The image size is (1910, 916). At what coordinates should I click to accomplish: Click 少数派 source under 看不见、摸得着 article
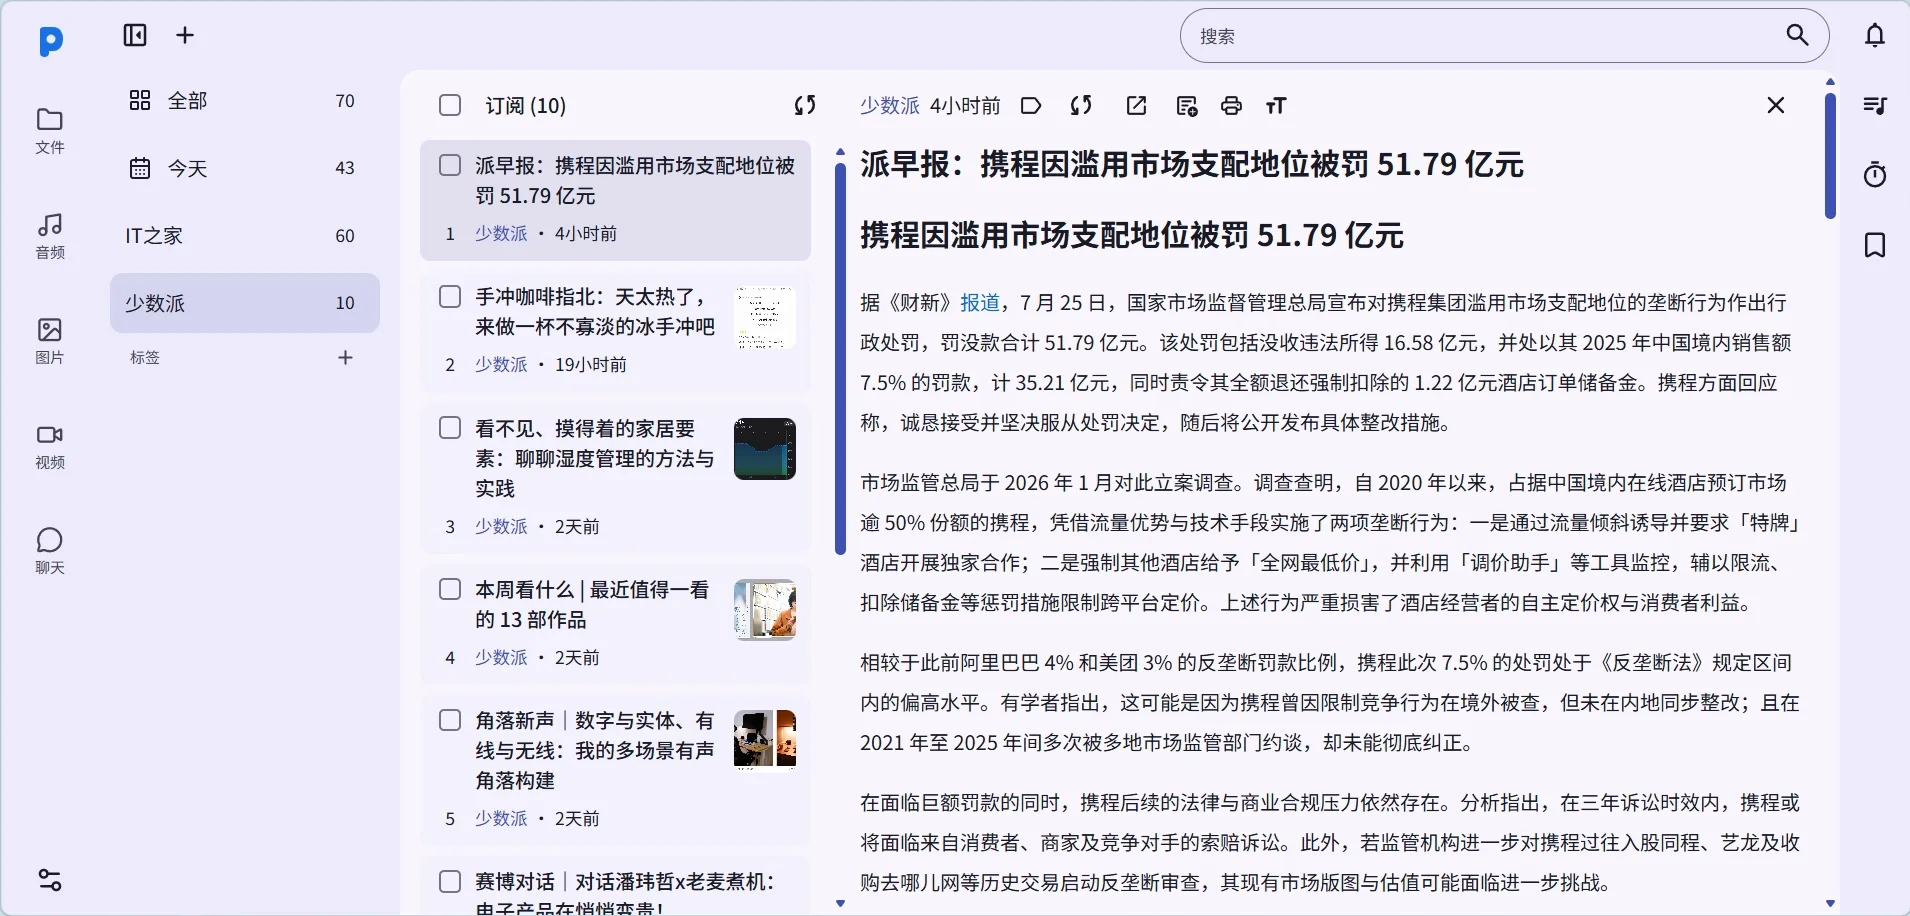click(x=501, y=526)
